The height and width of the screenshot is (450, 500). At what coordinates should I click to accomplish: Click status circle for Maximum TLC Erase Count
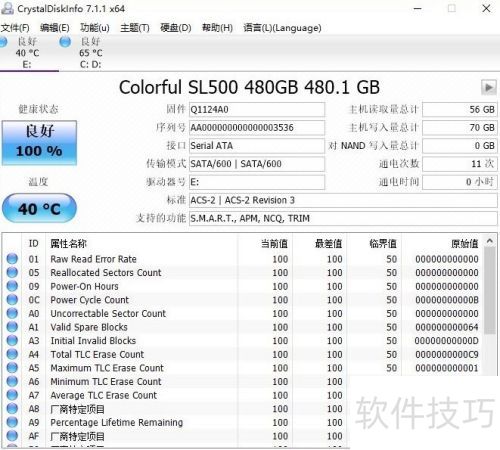click(12, 368)
